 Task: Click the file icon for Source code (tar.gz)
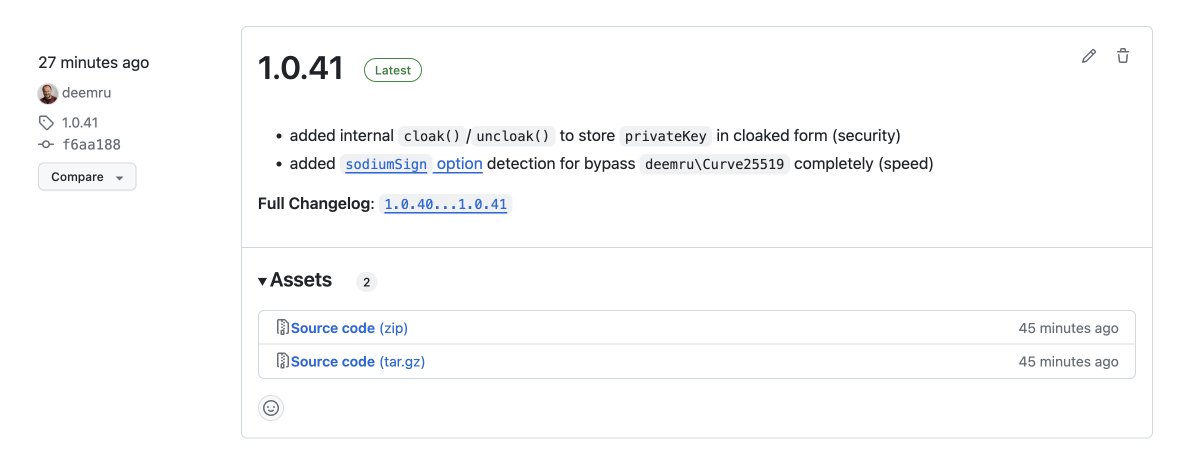[283, 362]
